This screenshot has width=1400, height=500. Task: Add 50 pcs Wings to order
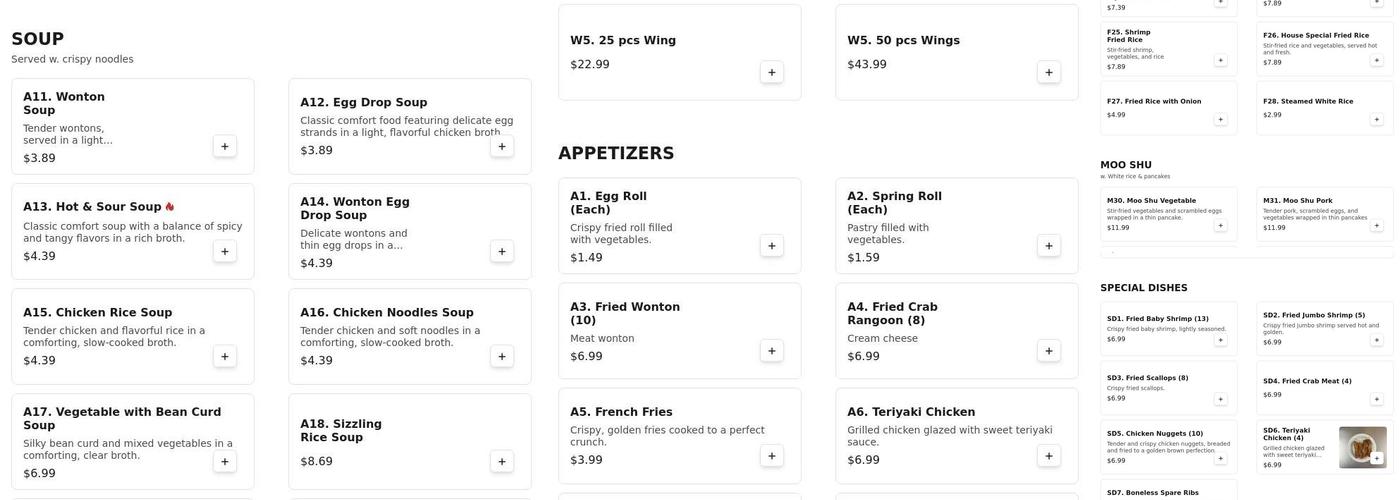1049,72
